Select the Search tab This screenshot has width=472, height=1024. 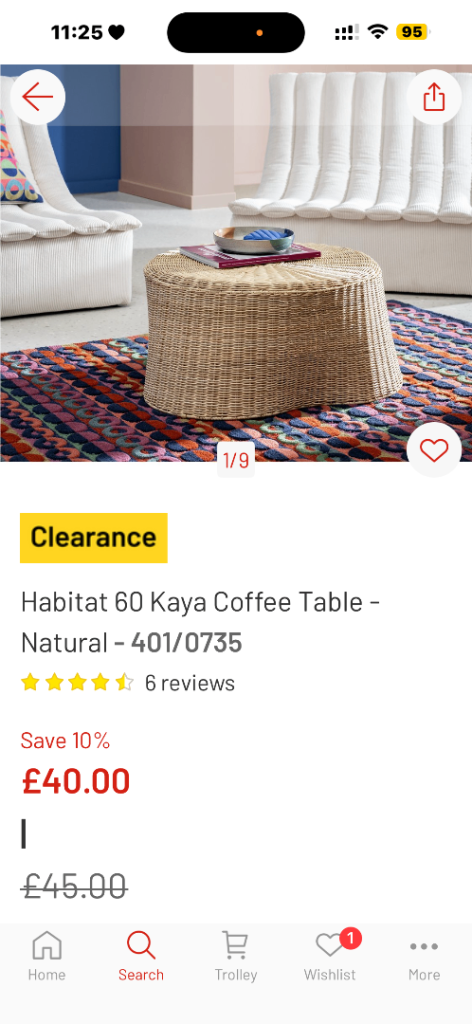pyautogui.click(x=141, y=956)
